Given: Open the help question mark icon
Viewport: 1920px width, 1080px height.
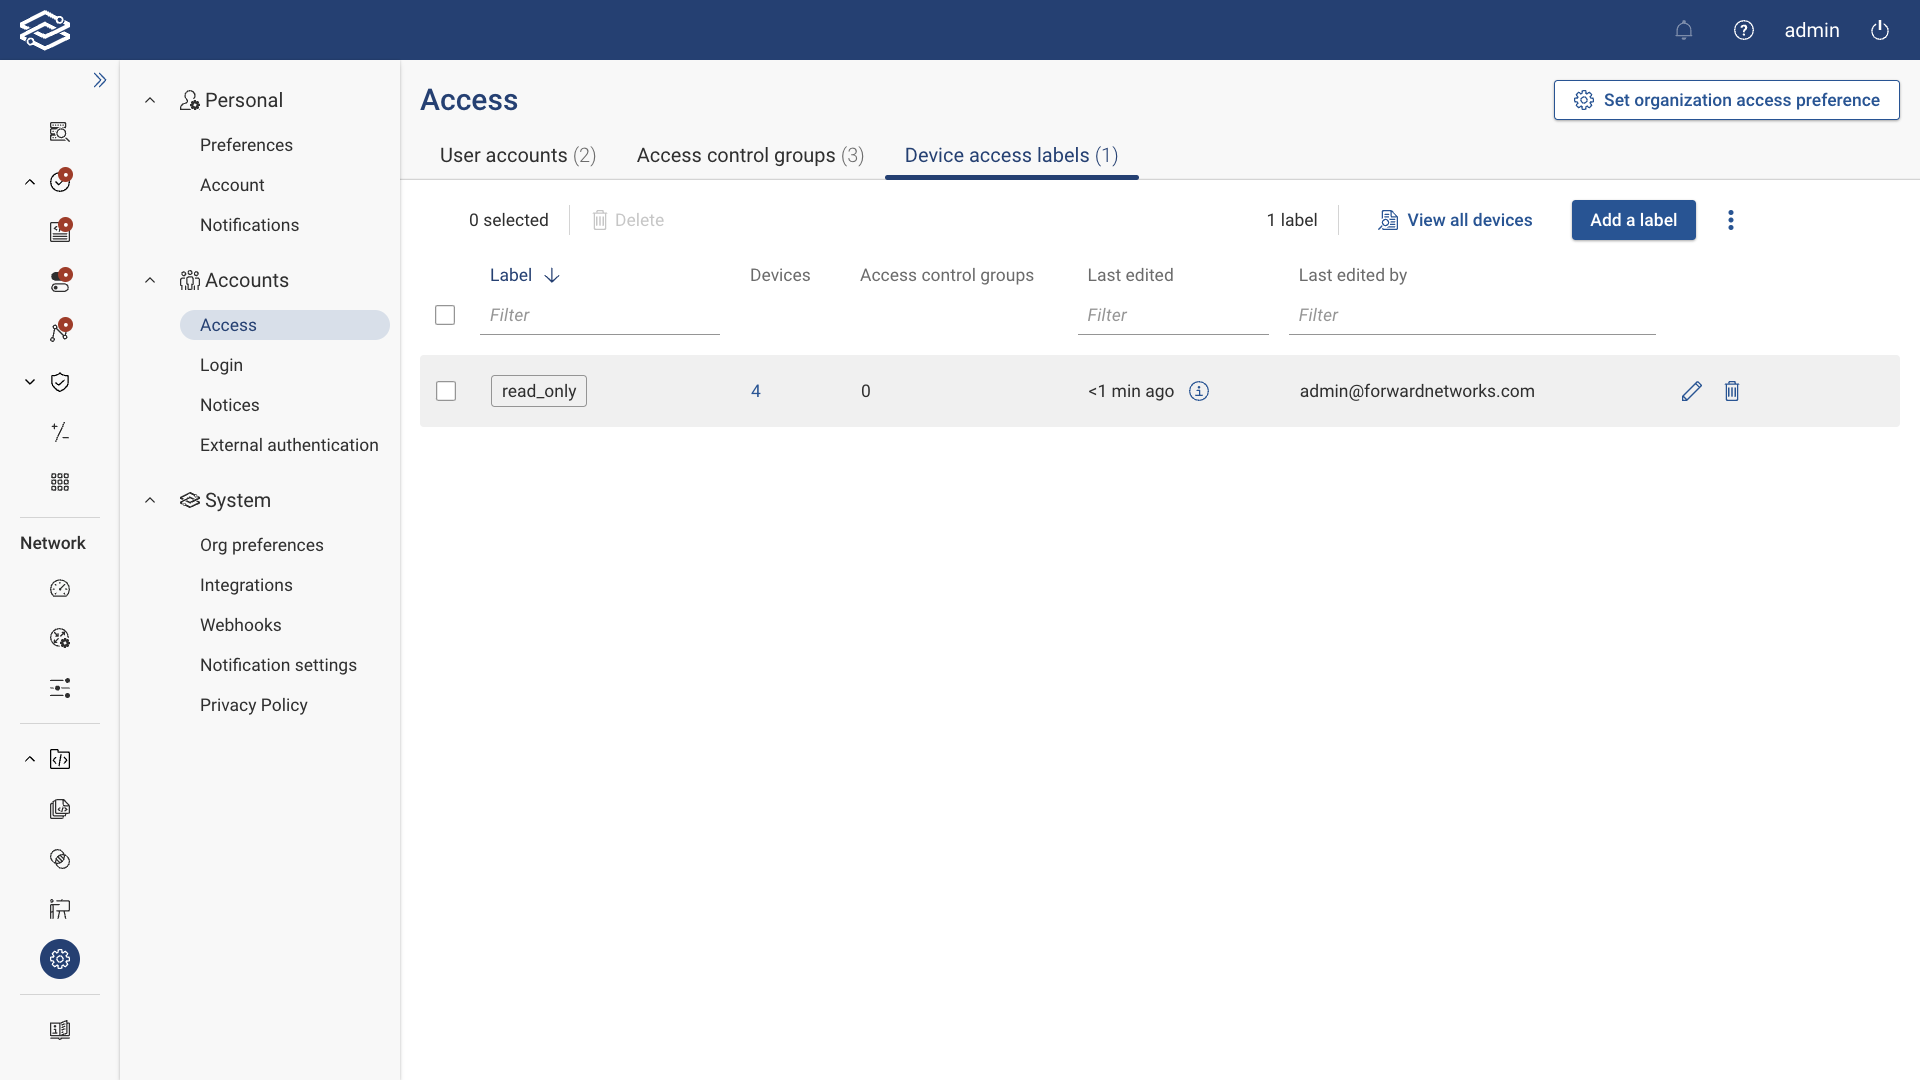Looking at the screenshot, I should pos(1744,30).
